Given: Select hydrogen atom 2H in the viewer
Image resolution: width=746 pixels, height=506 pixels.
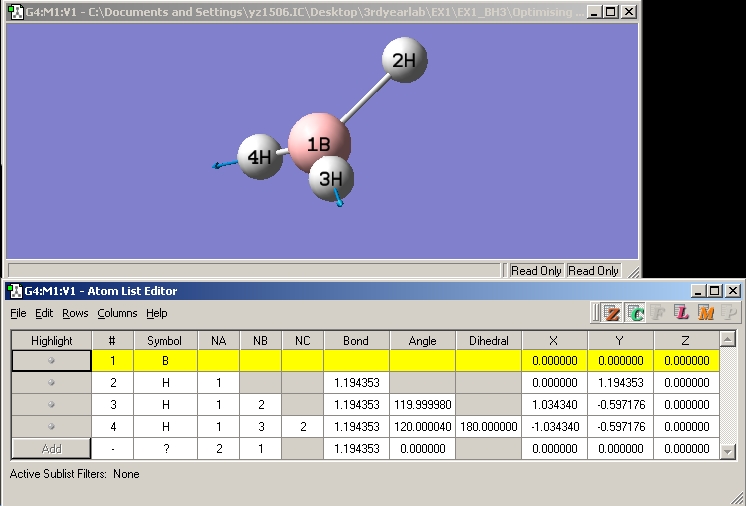Looking at the screenshot, I should [x=404, y=60].
